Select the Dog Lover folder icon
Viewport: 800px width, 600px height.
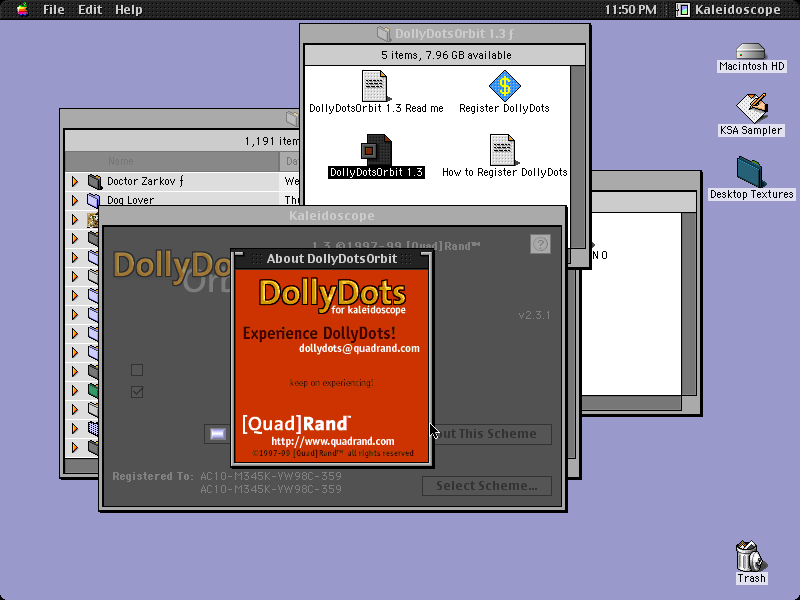pyautogui.click(x=93, y=199)
